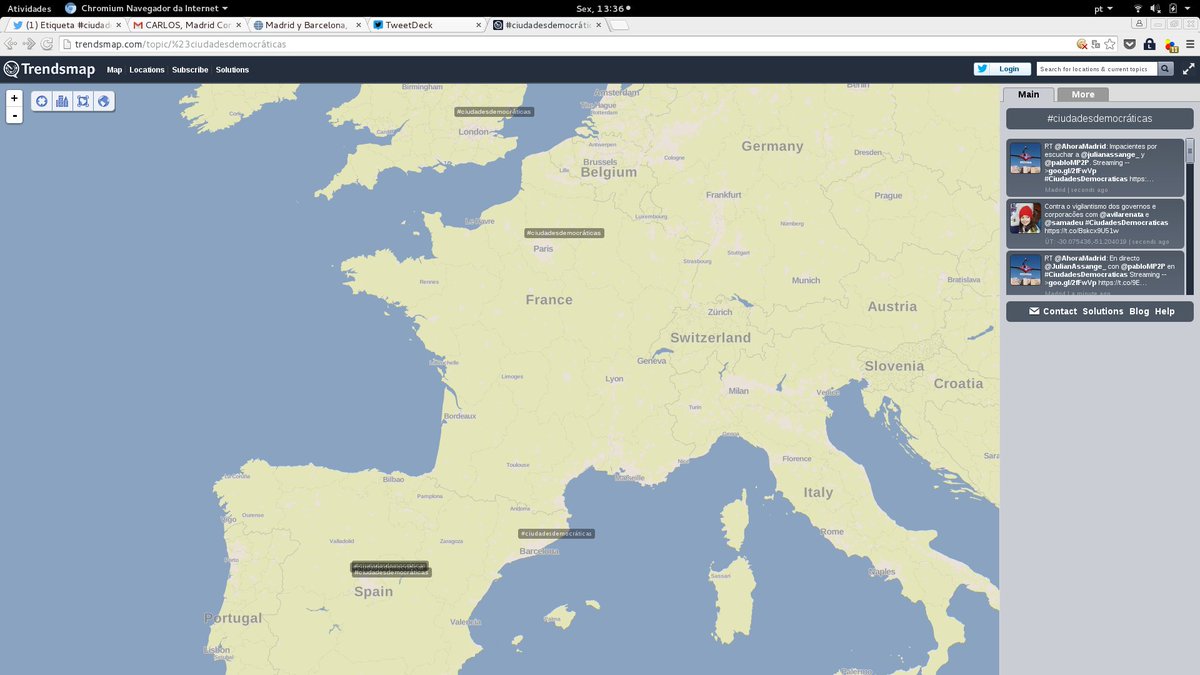
Task: Zoom out the map with minus button
Action: 14,115
